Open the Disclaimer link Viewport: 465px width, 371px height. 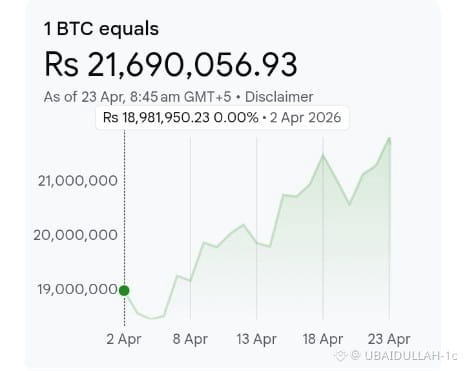(279, 97)
